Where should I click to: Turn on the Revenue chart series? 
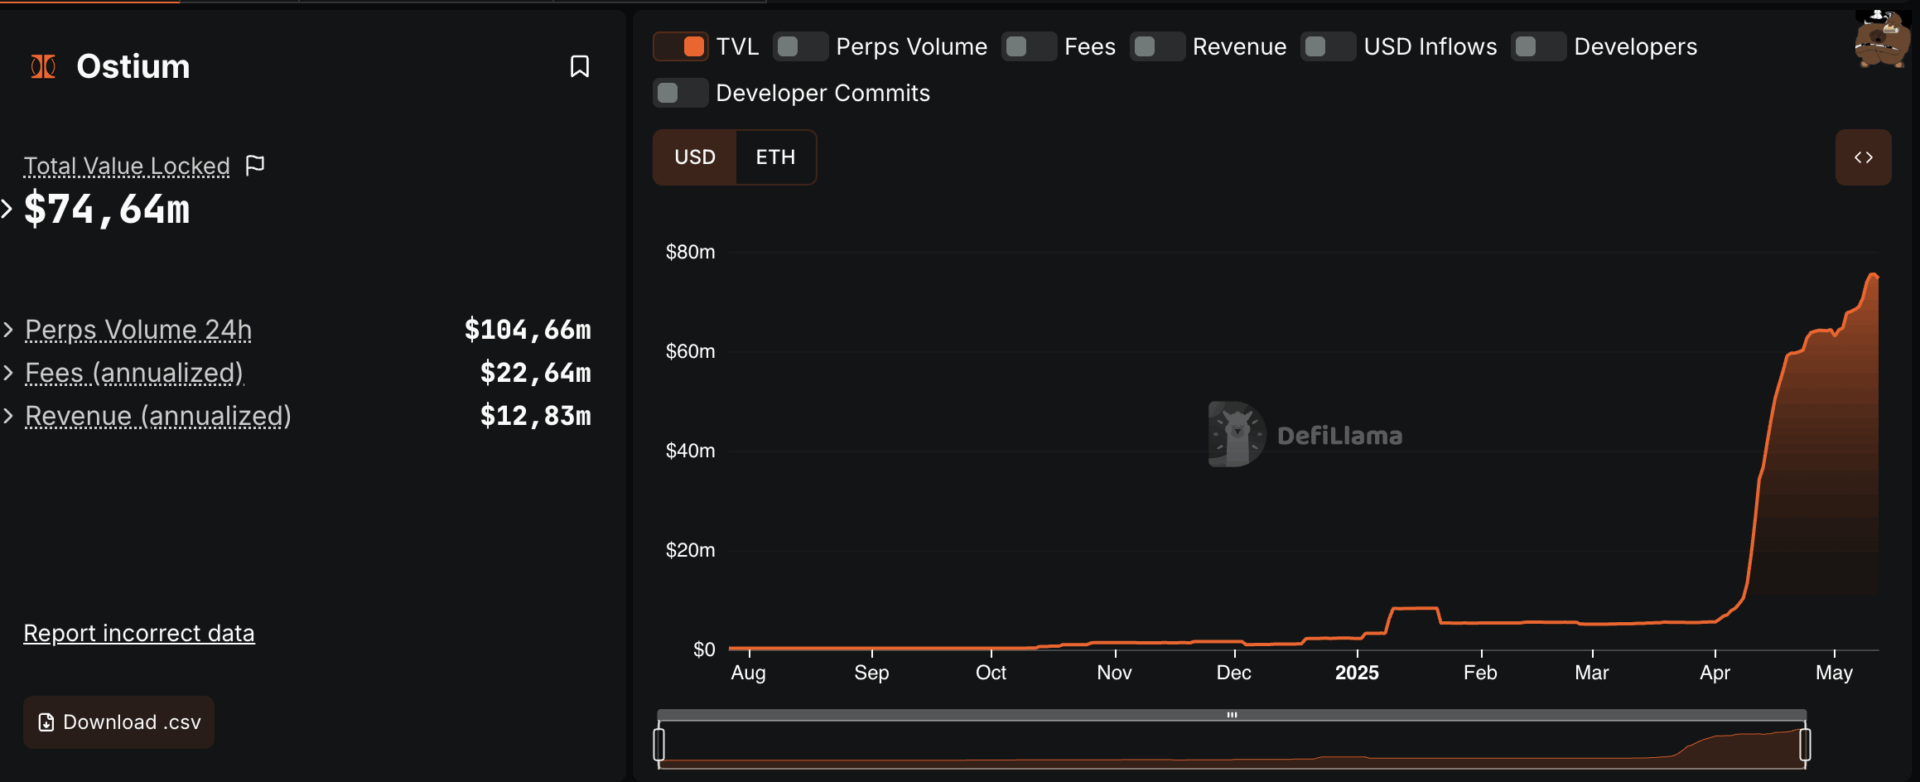[x=1157, y=46]
